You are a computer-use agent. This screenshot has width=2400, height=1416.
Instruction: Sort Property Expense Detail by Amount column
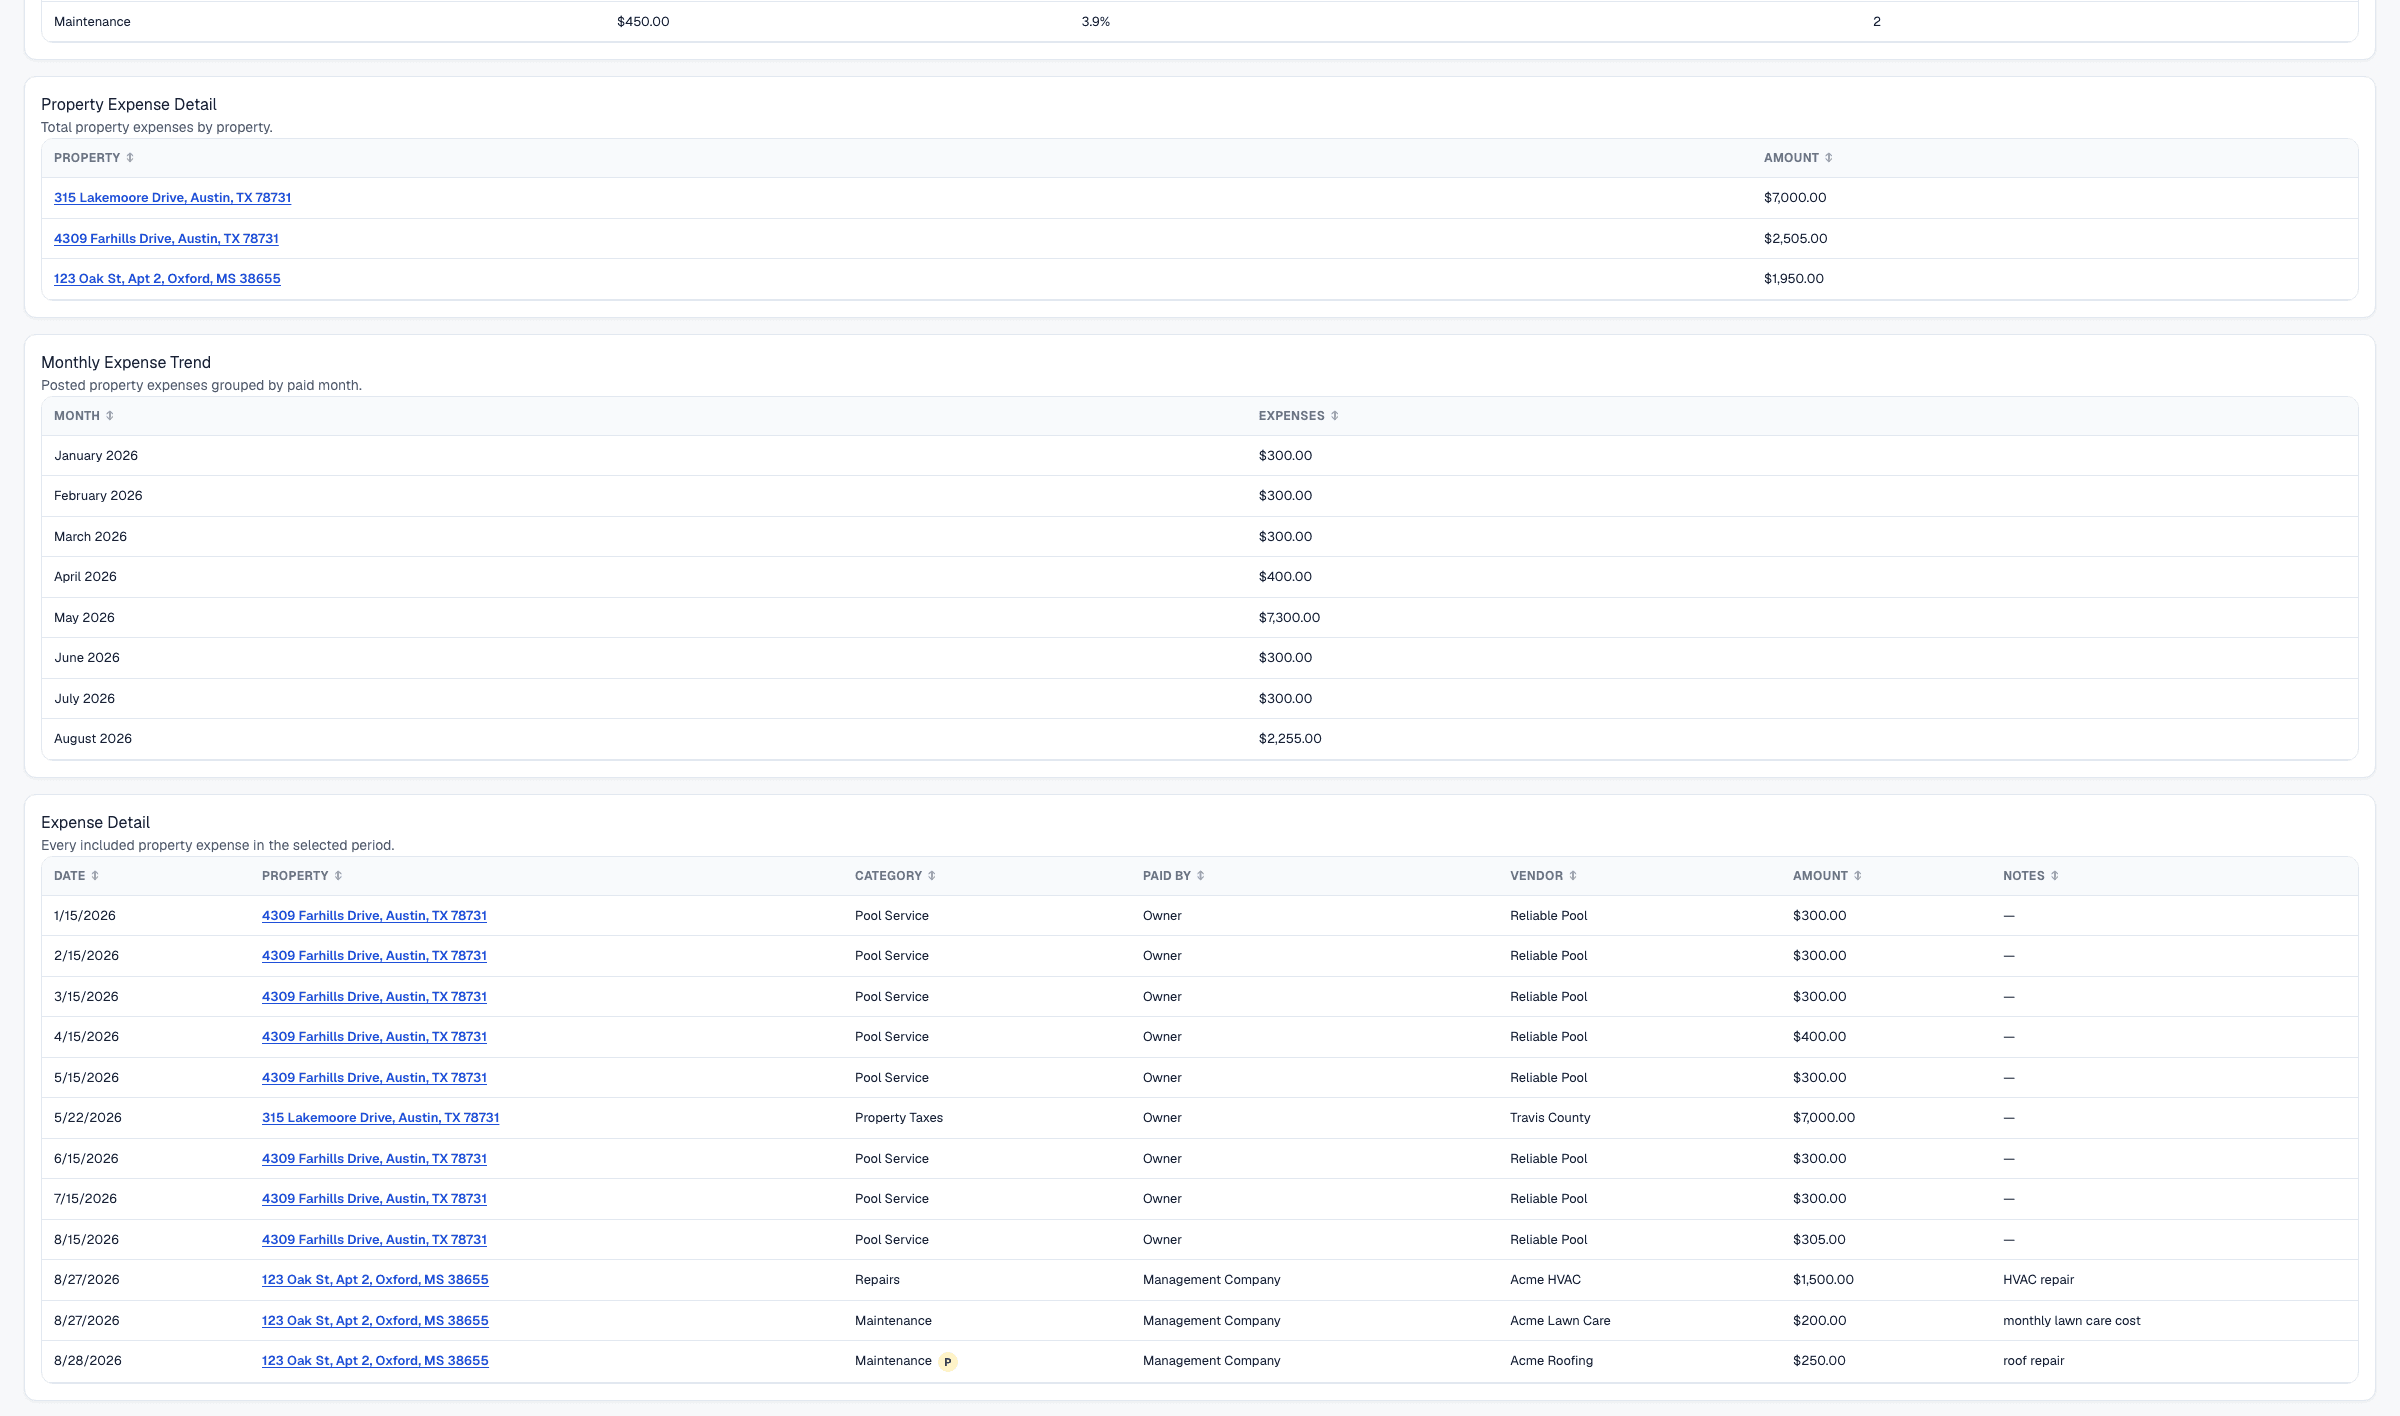click(1797, 158)
